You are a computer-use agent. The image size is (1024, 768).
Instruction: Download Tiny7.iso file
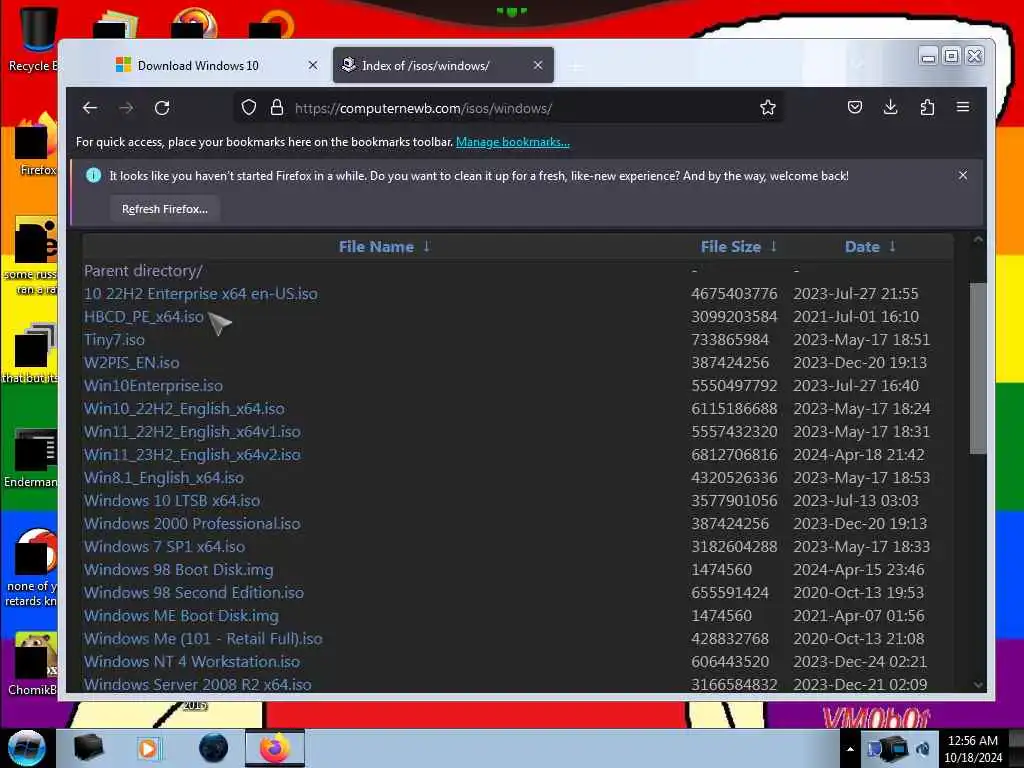[114, 340]
